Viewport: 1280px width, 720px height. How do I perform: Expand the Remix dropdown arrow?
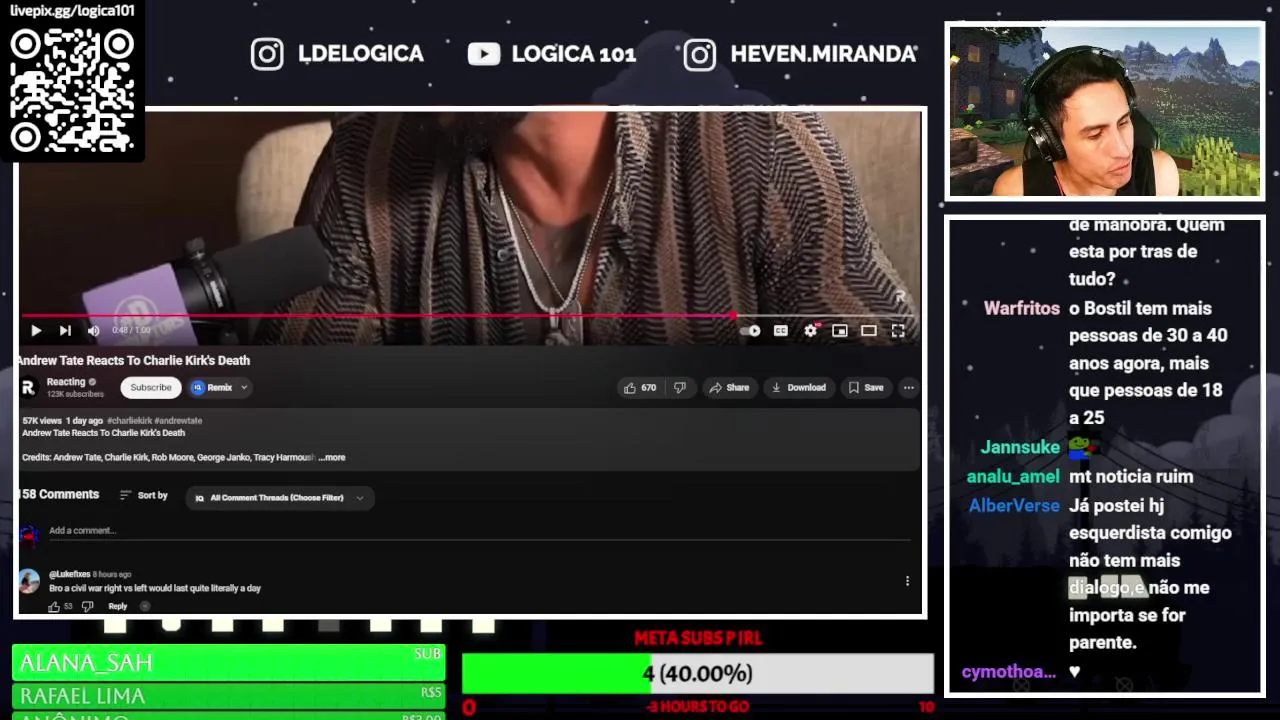(x=244, y=388)
